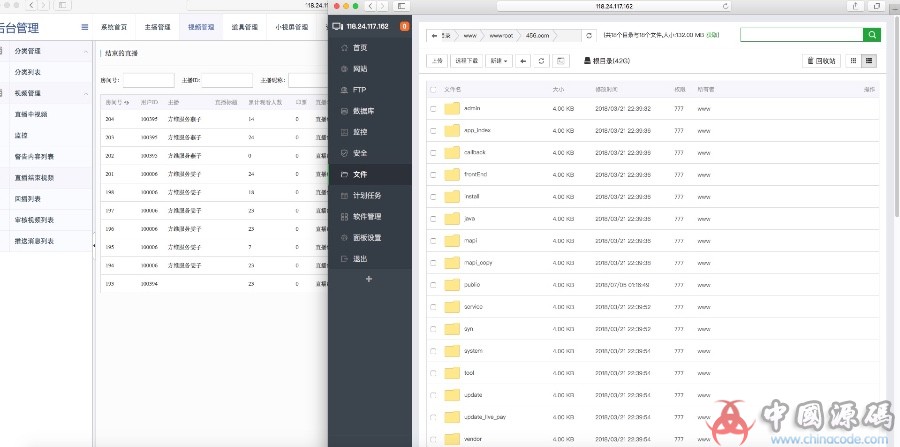Click 456.com breadcrumb segment
900x447 pixels.
[x=537, y=36]
